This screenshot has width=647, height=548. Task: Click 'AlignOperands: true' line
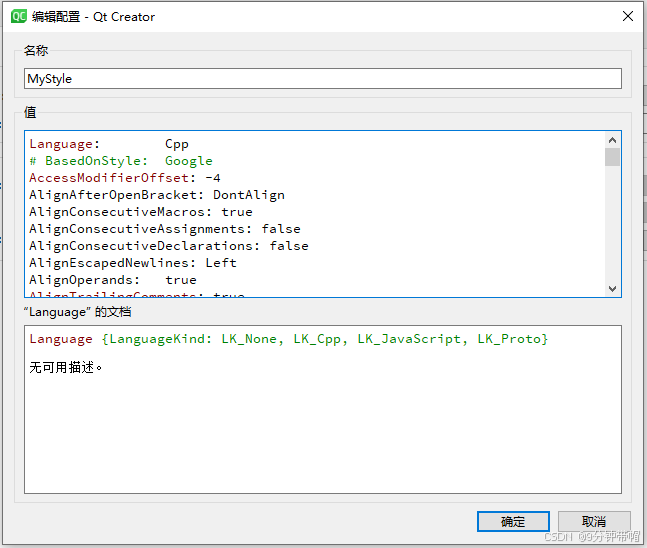113,280
